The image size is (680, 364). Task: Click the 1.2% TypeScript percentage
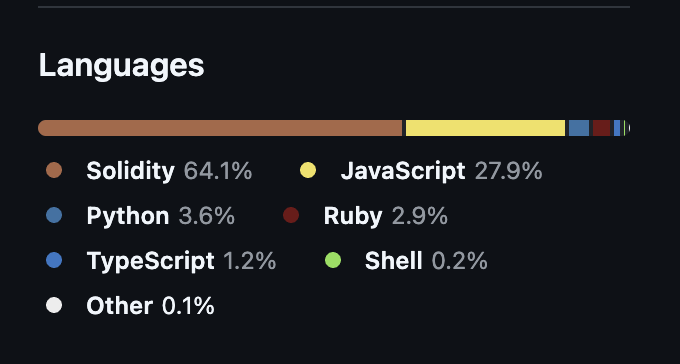[x=250, y=261]
